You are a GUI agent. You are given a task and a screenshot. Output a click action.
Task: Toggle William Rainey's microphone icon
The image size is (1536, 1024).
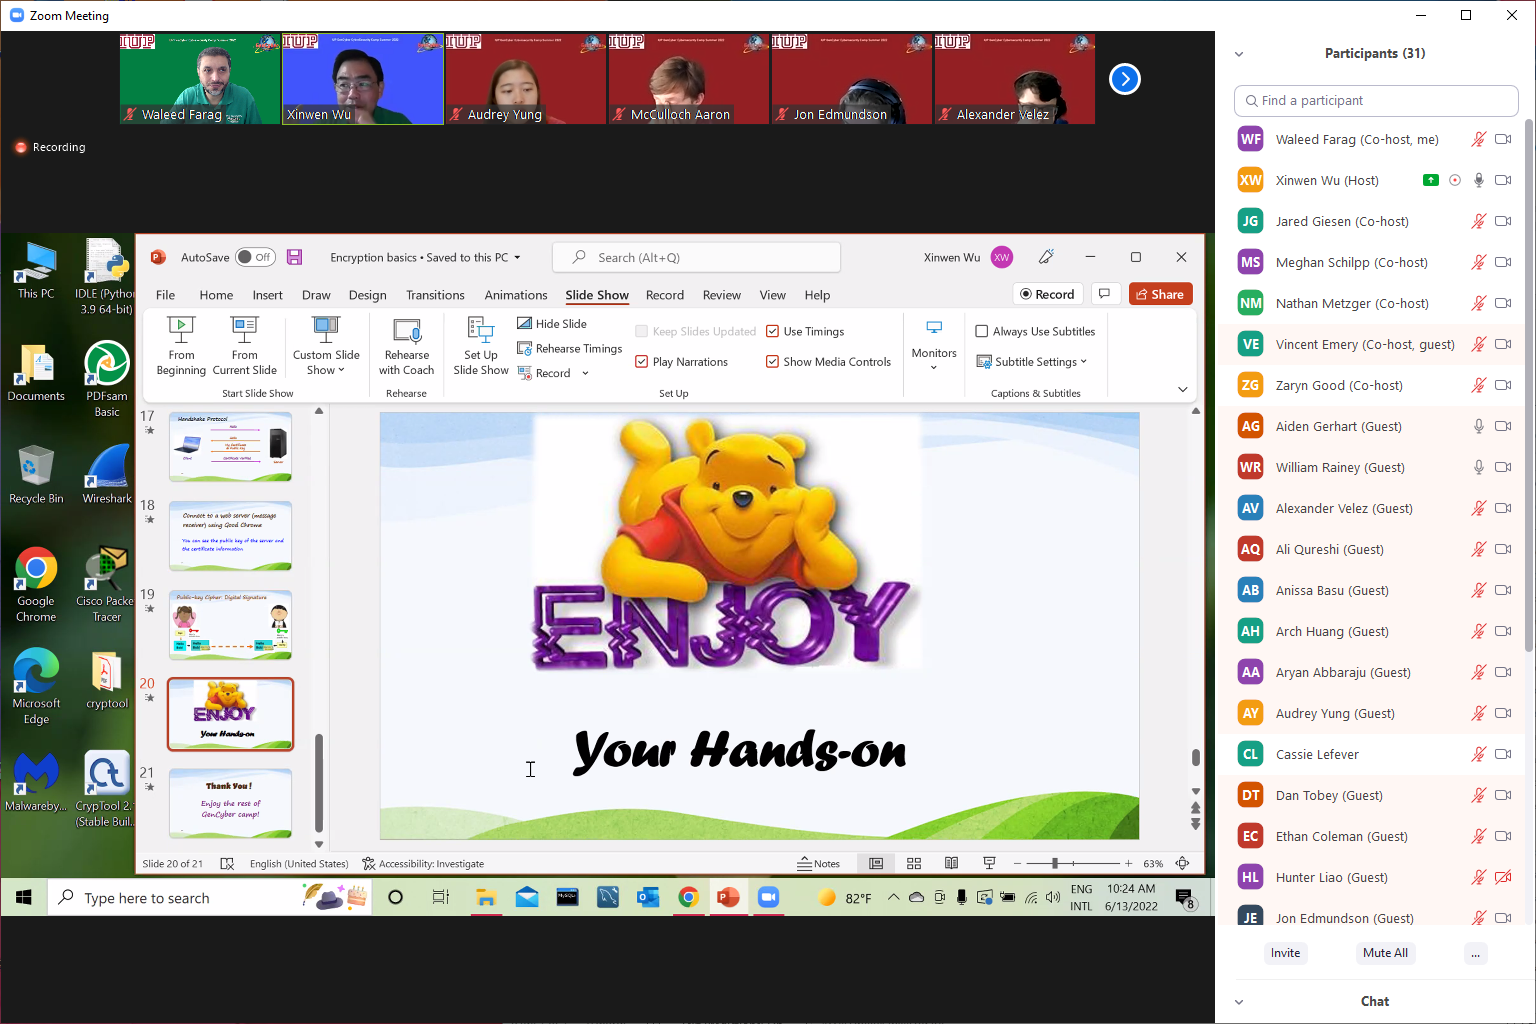[1479, 467]
